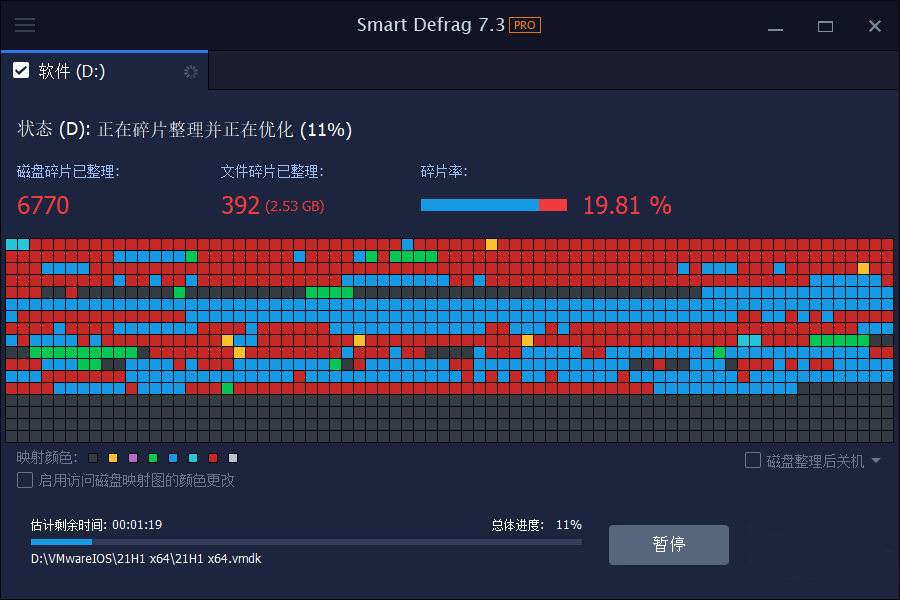The height and width of the screenshot is (600, 900).
Task: Click the Smart Defrag PRO badge
Action: click(x=525, y=25)
